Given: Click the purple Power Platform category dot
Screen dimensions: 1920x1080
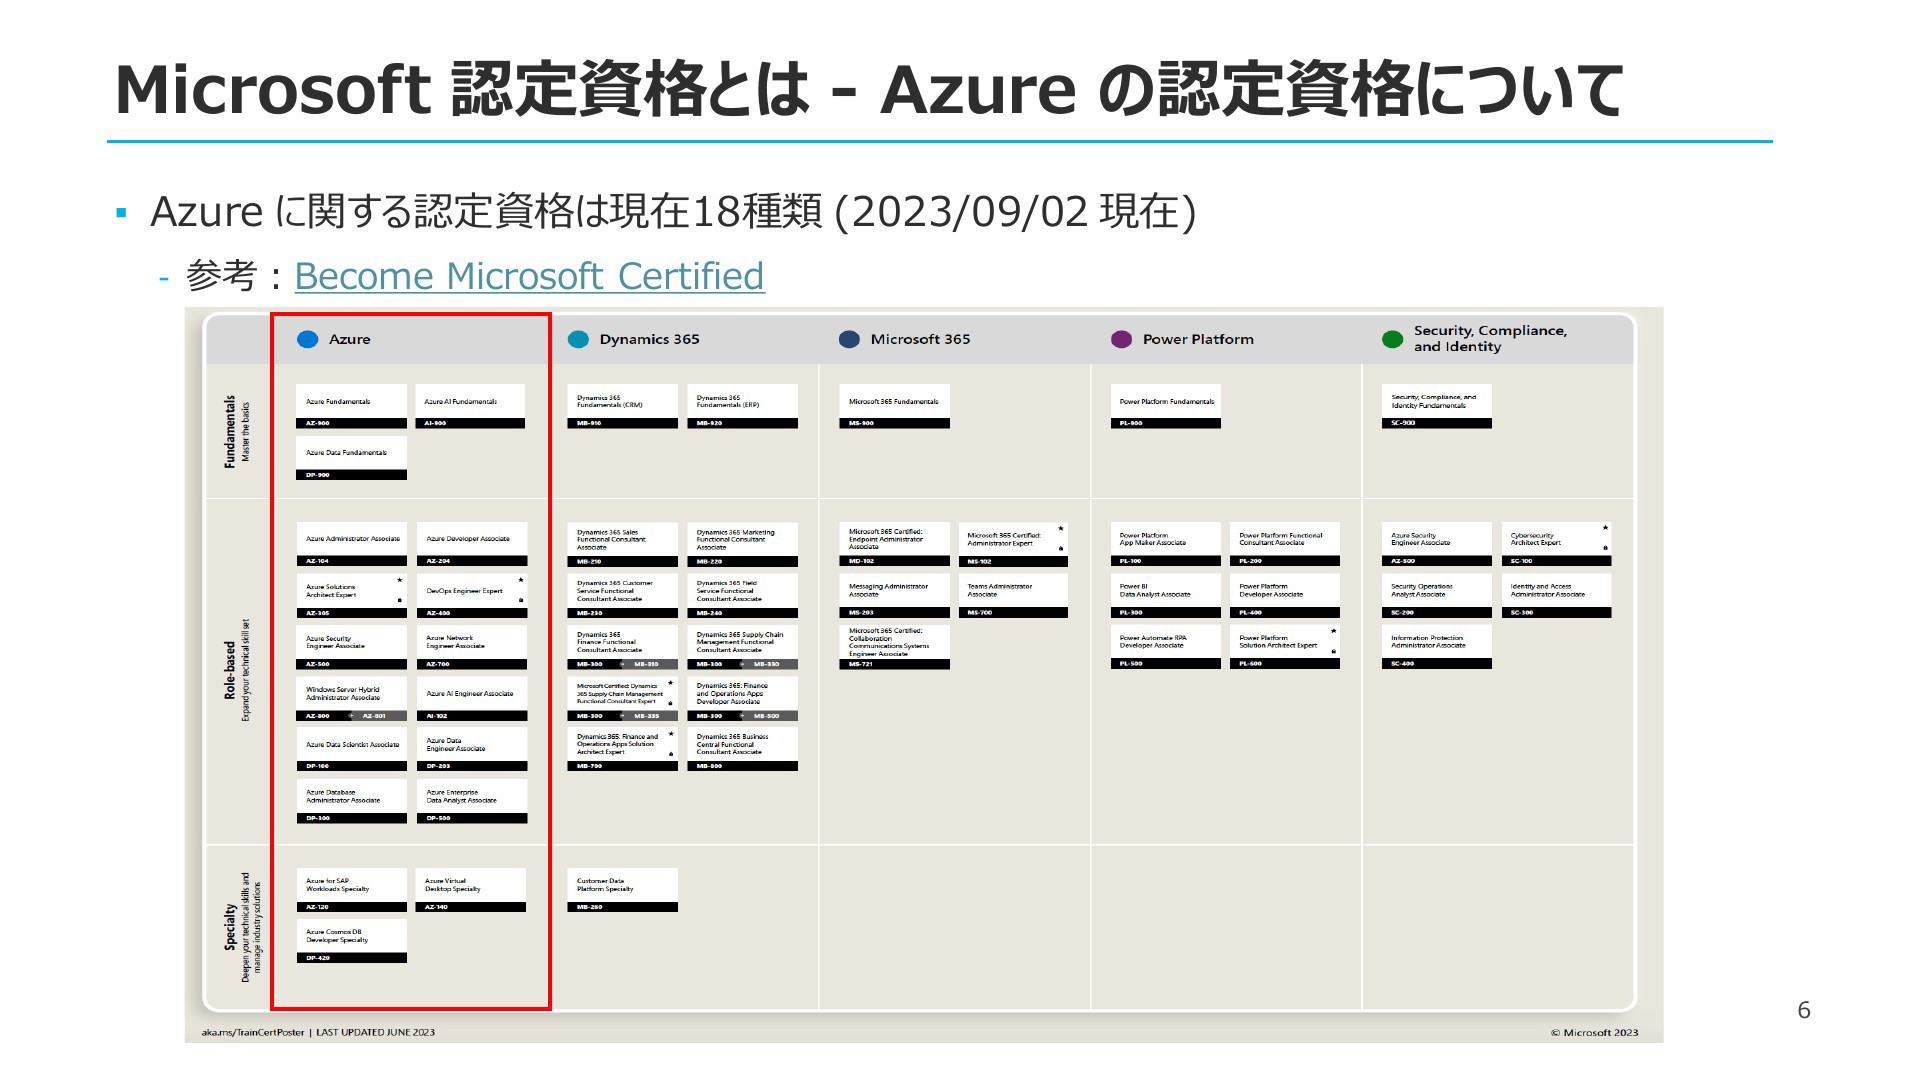Looking at the screenshot, I should [x=1121, y=339].
